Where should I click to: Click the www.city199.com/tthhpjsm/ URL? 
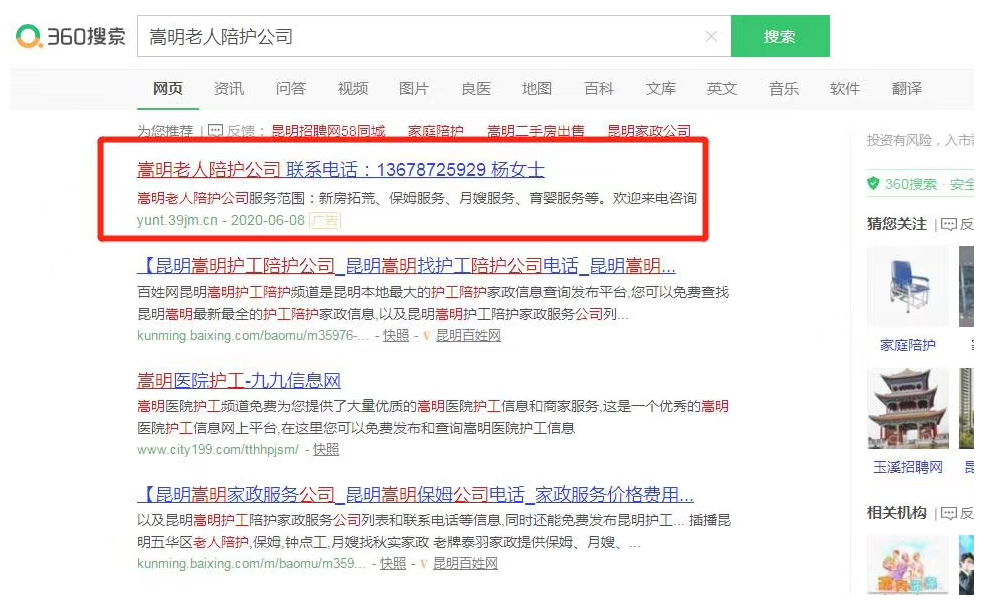point(218,449)
